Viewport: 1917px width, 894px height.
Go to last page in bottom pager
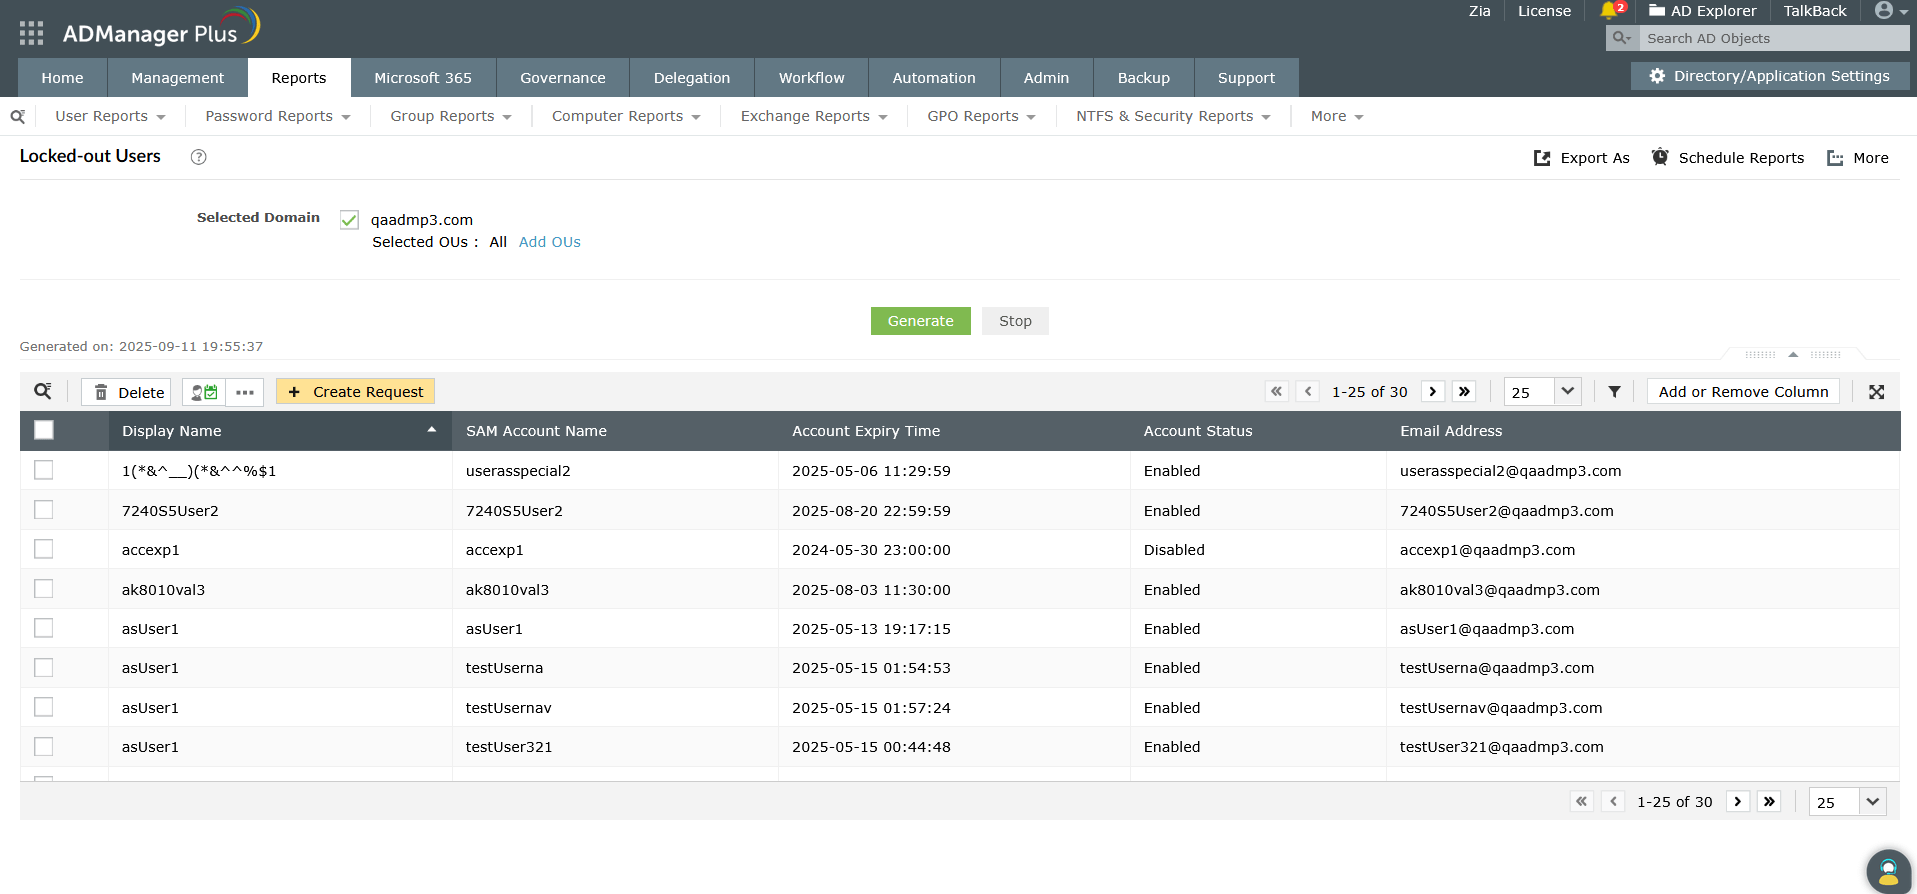pos(1769,802)
